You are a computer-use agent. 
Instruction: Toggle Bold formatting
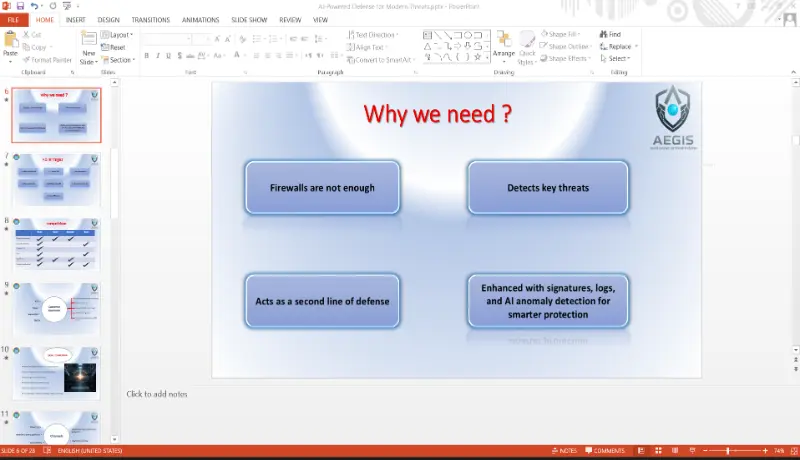coord(146,55)
